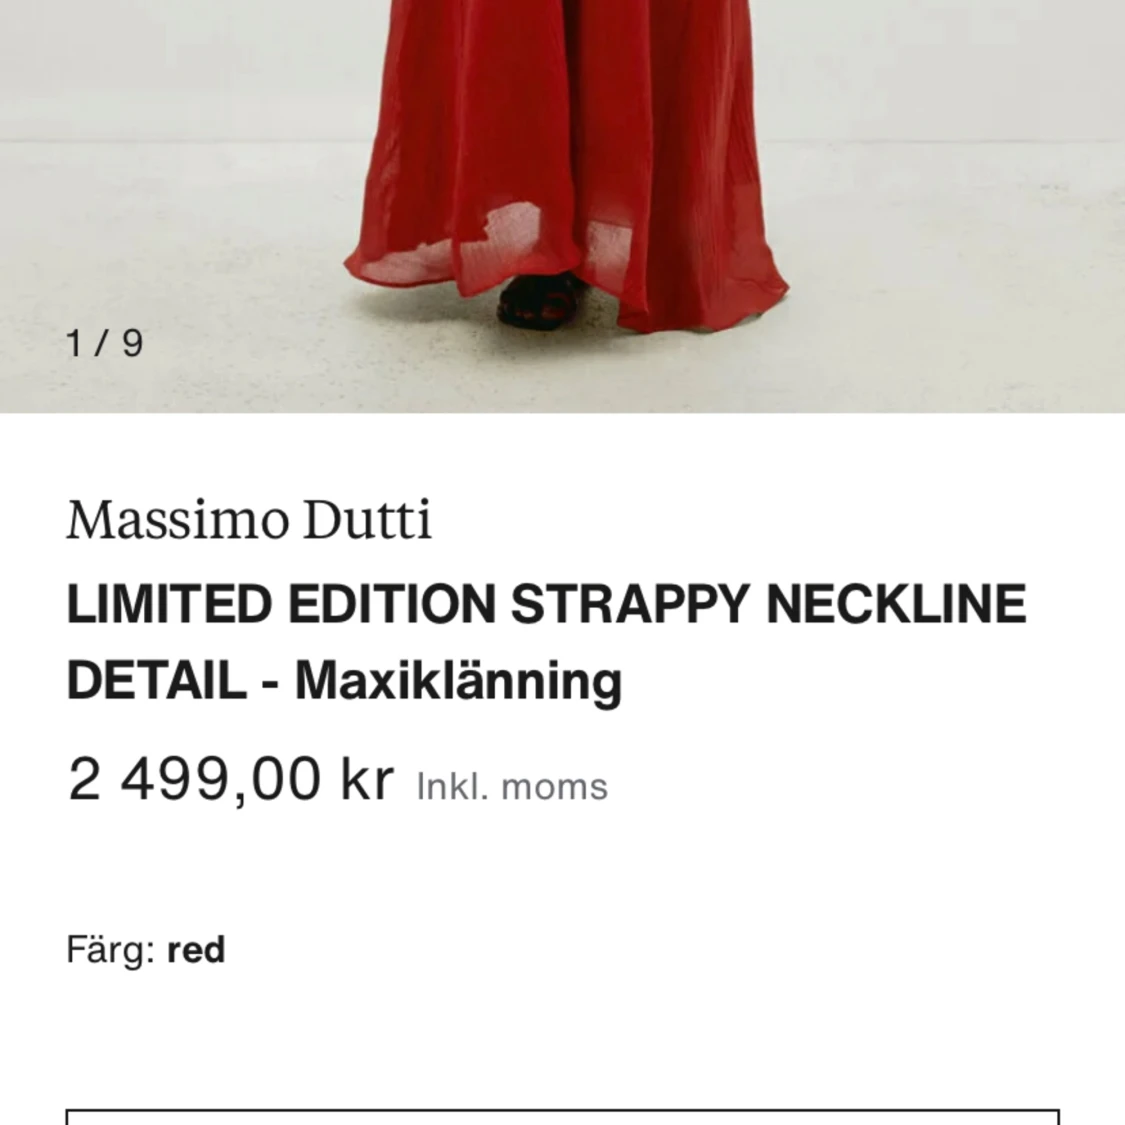Click the DETAIL - Maxiklänning title line
Screen dimensions: 1125x1125
coord(344,681)
